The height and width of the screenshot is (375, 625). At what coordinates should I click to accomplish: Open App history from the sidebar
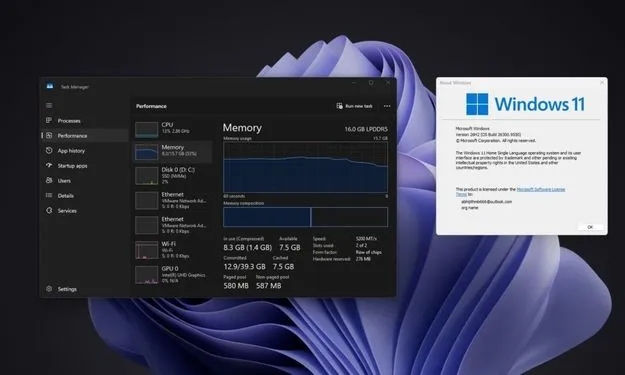coord(84,151)
